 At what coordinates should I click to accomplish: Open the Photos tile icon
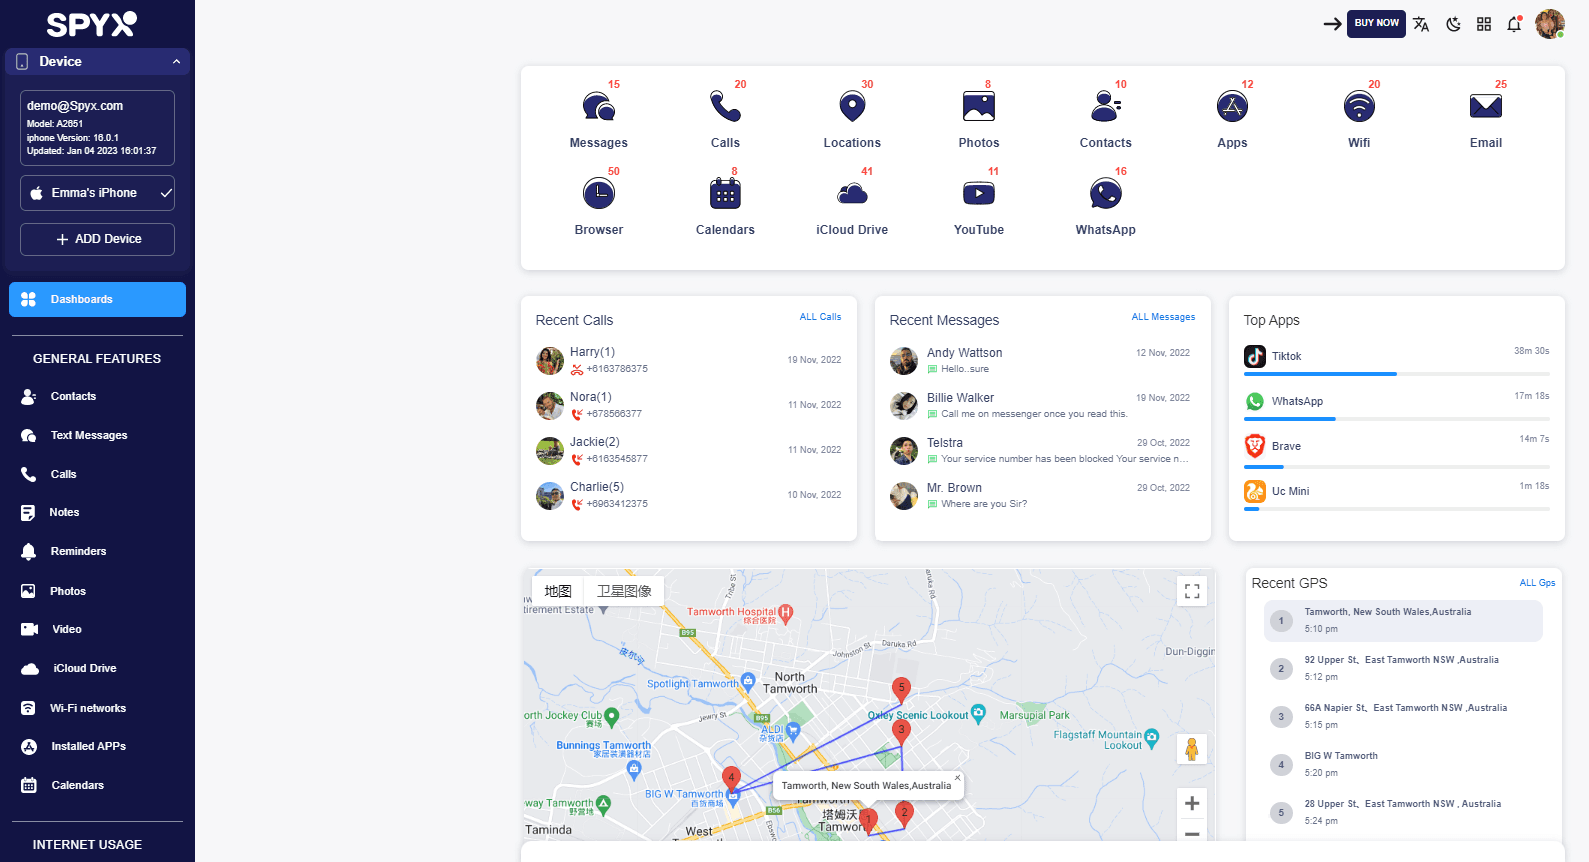click(979, 106)
